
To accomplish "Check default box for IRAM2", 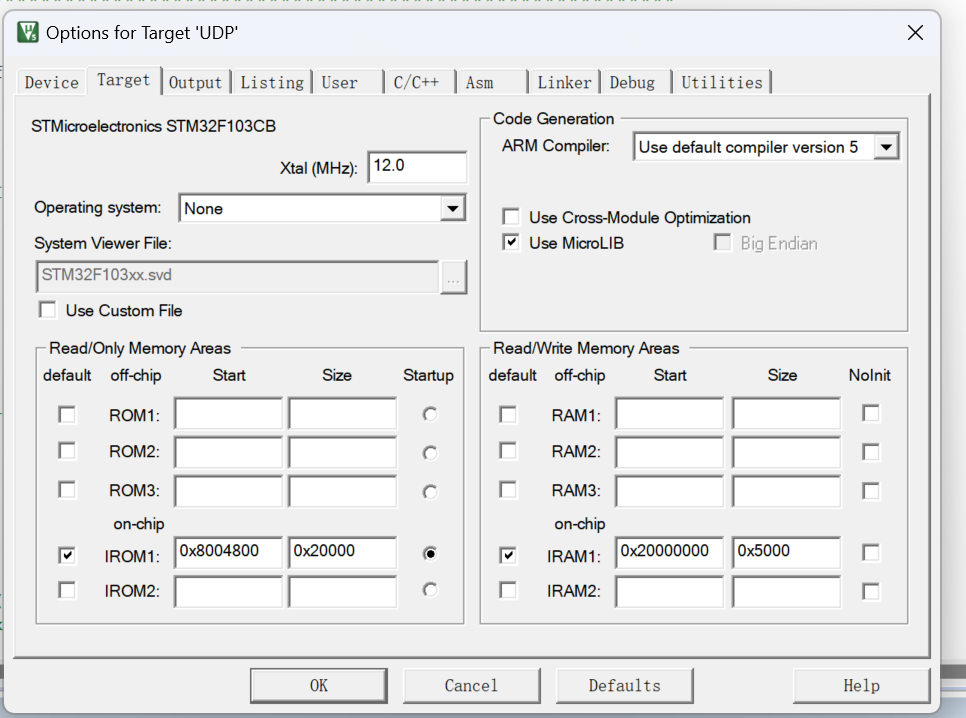I will pyautogui.click(x=508, y=590).
